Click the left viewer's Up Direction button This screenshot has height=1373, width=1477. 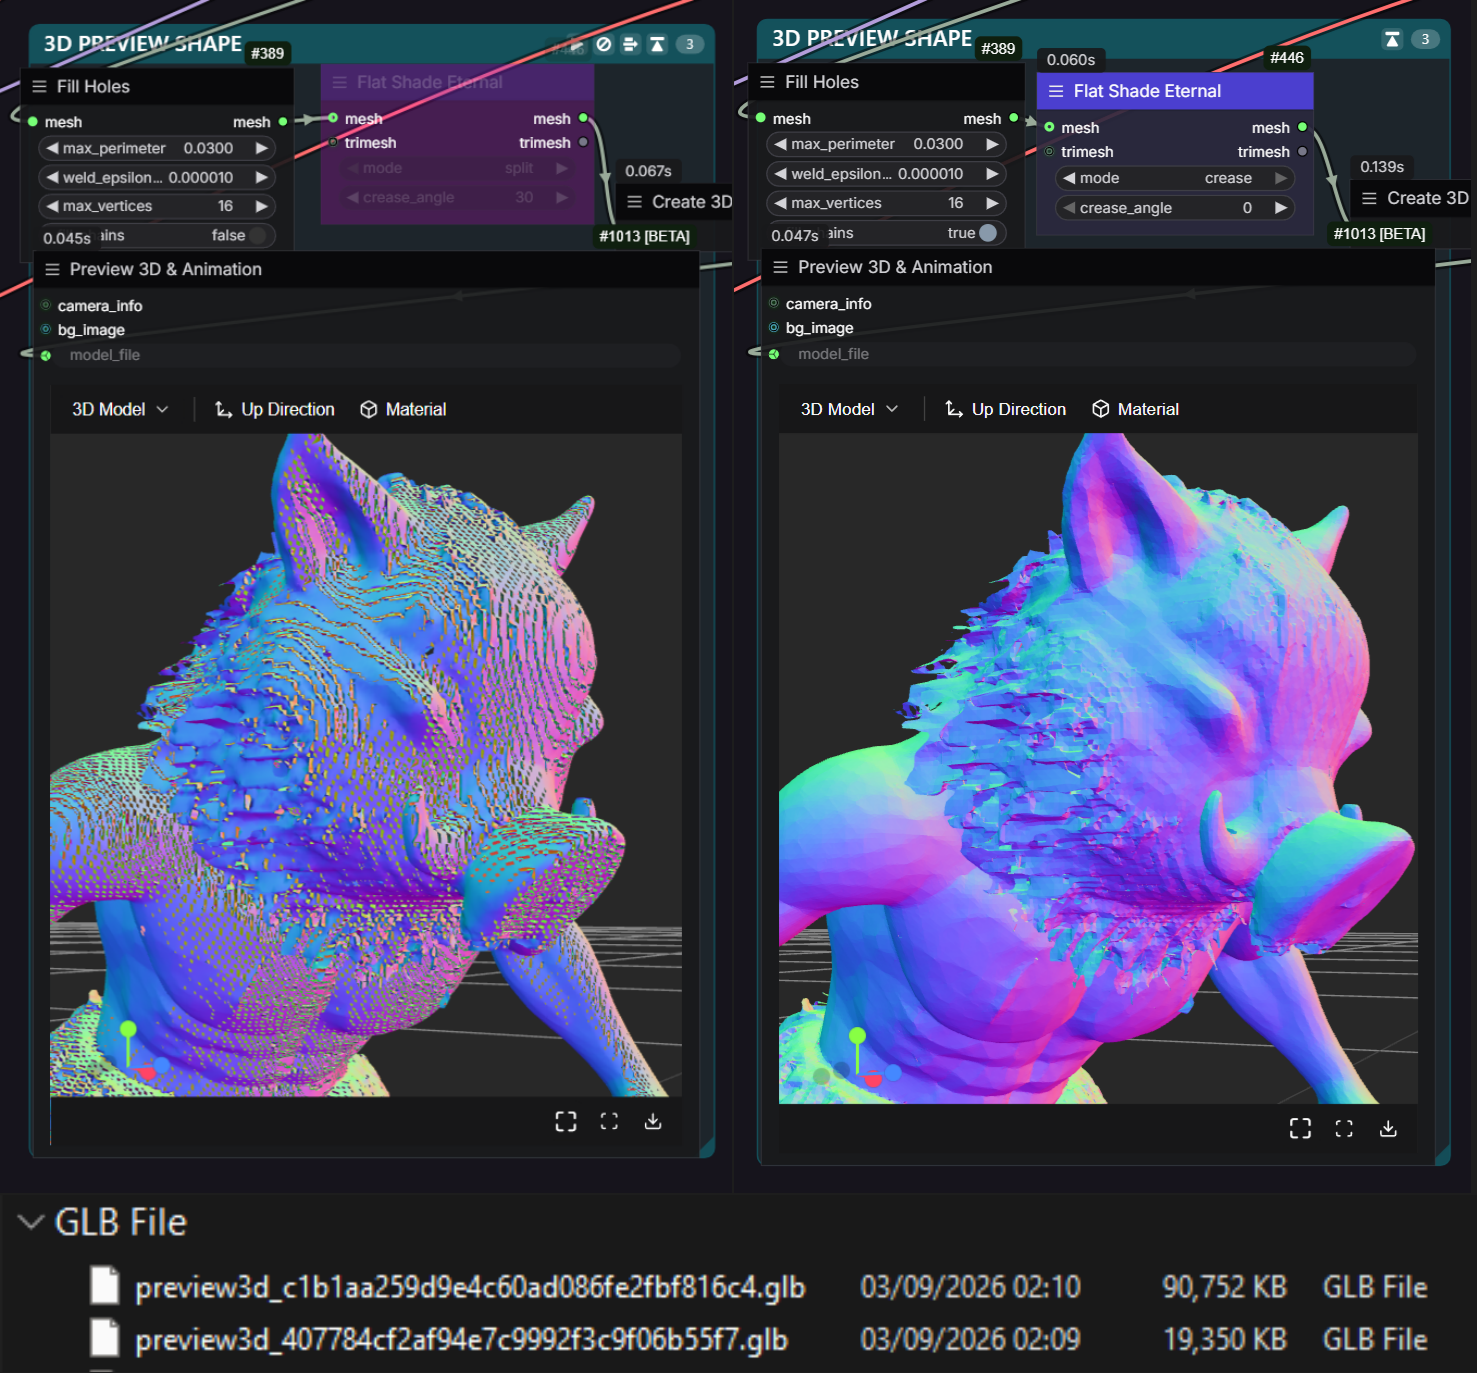point(275,409)
